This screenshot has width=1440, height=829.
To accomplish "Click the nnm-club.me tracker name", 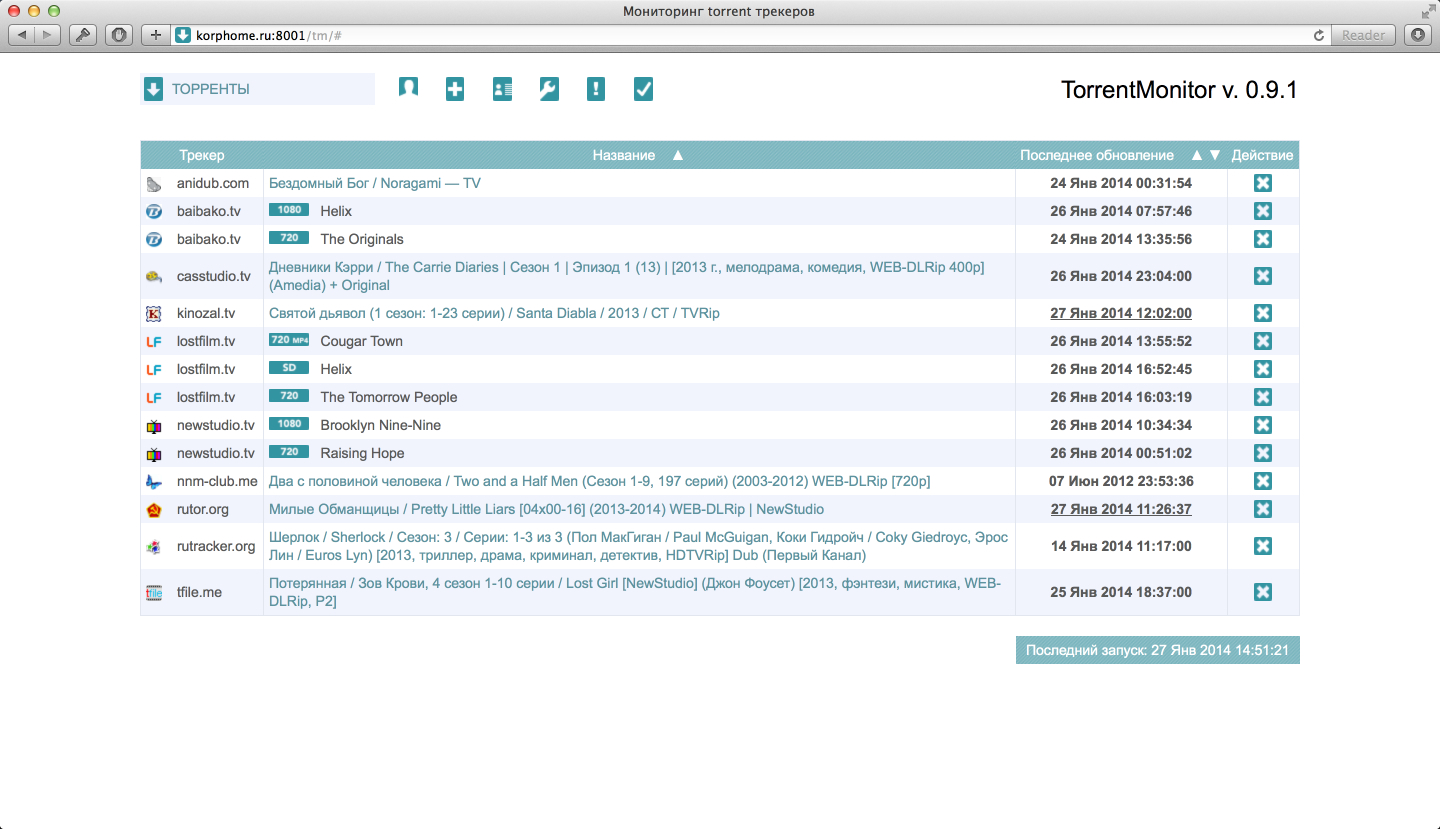I will 217,481.
